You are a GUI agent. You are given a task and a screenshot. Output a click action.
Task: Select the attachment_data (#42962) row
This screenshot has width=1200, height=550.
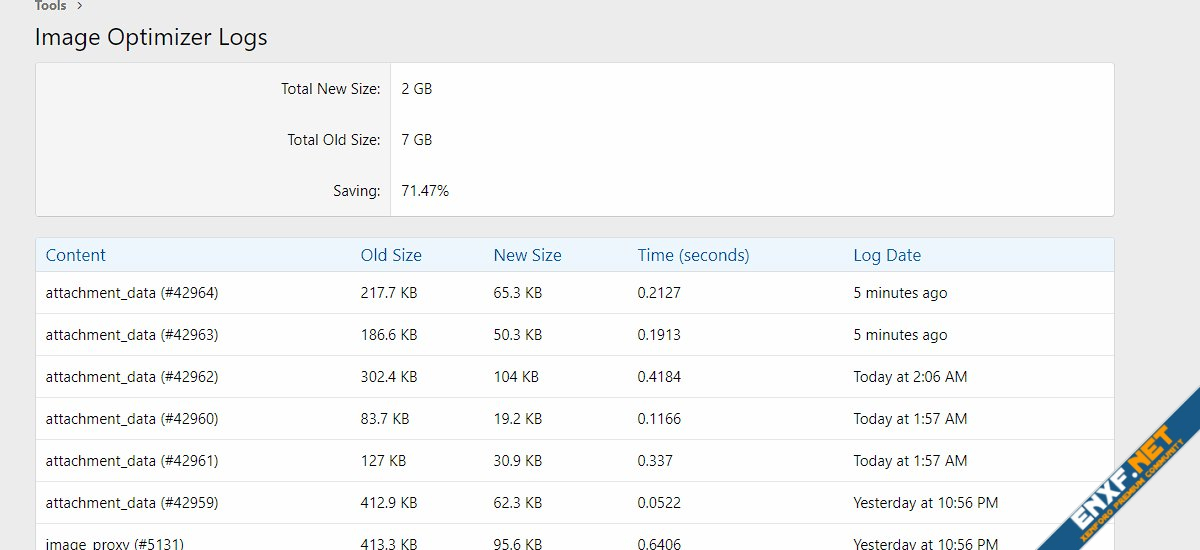click(132, 377)
